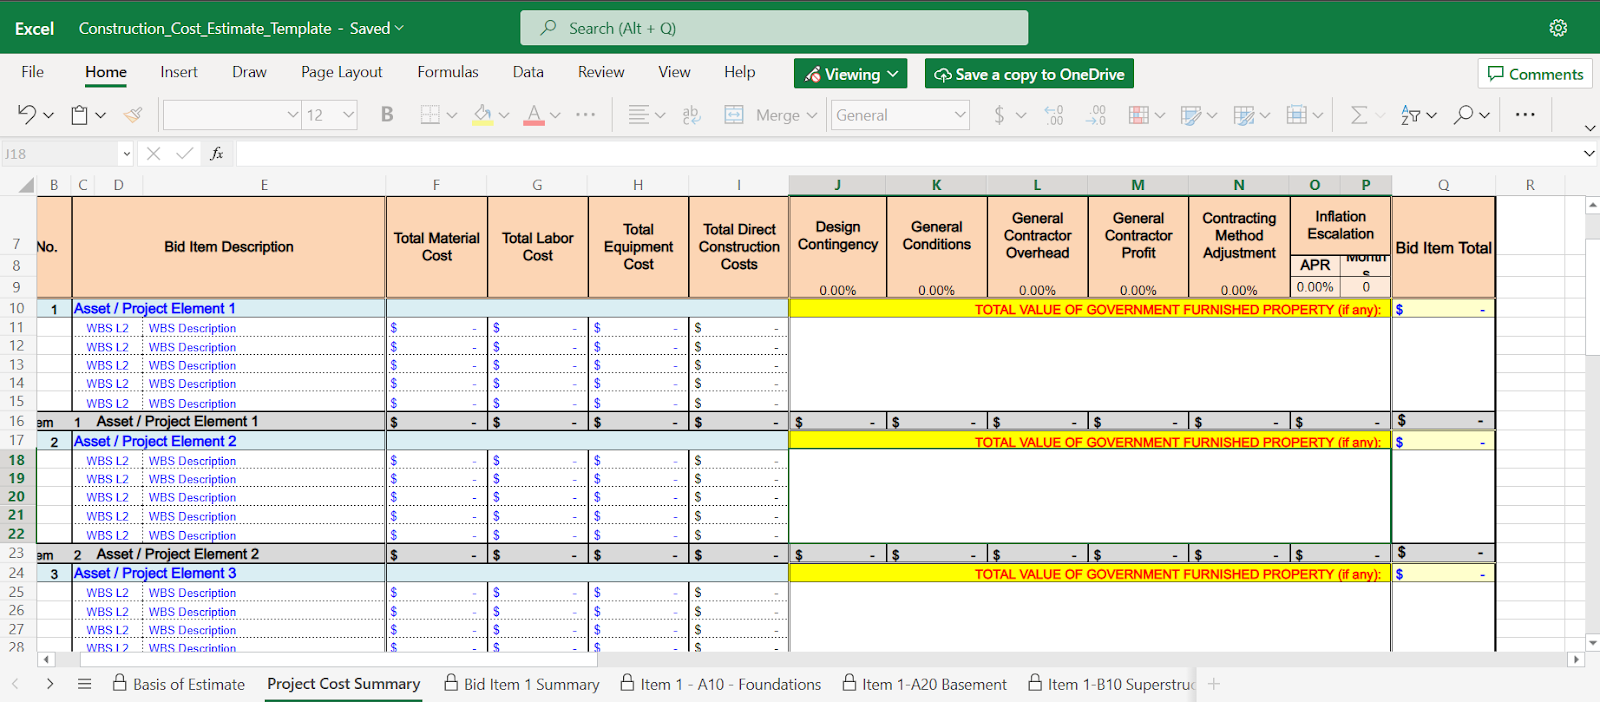Click the Undo icon
Viewport: 1600px width, 702px height.
(27, 115)
